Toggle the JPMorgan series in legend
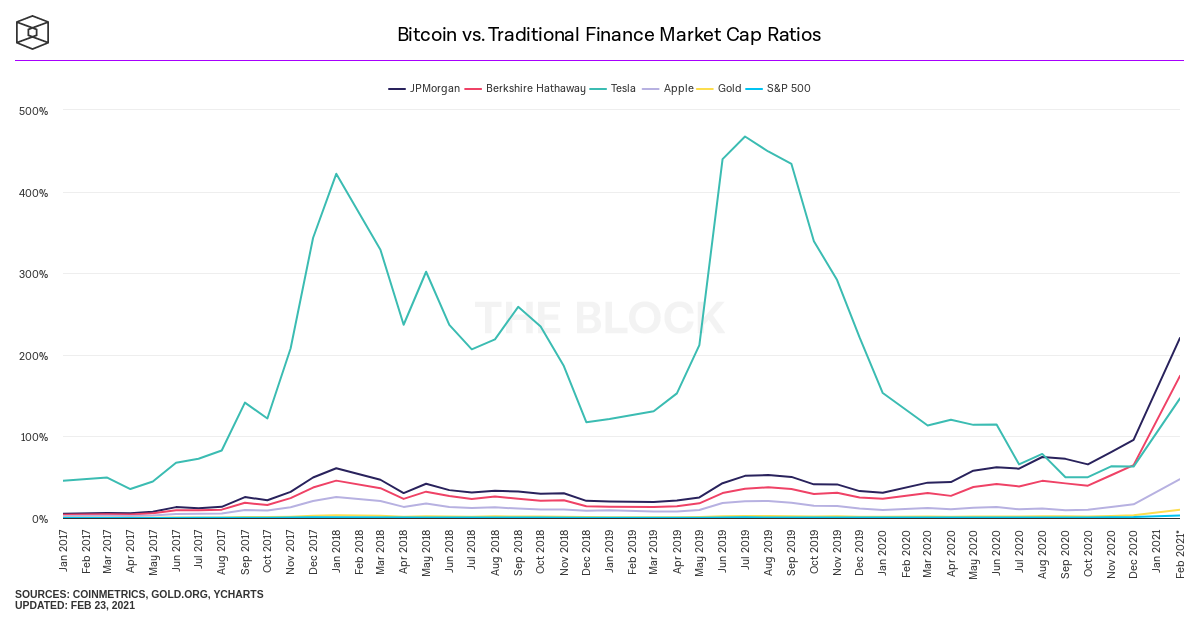The width and height of the screenshot is (1200, 630). tap(424, 88)
